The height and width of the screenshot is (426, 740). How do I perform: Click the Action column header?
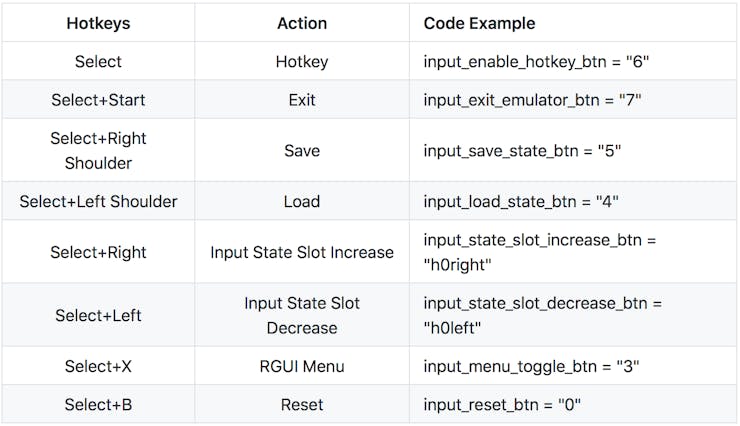click(x=302, y=23)
